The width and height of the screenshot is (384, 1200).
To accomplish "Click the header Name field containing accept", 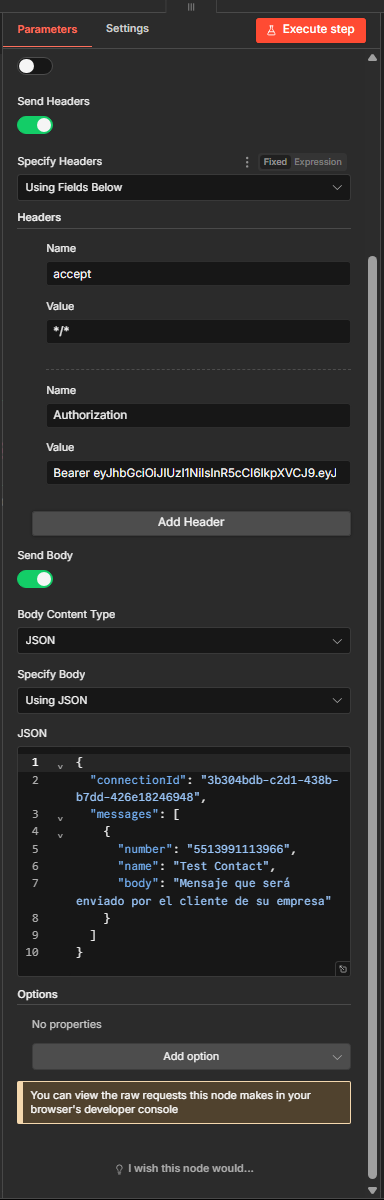I will click(x=198, y=273).
